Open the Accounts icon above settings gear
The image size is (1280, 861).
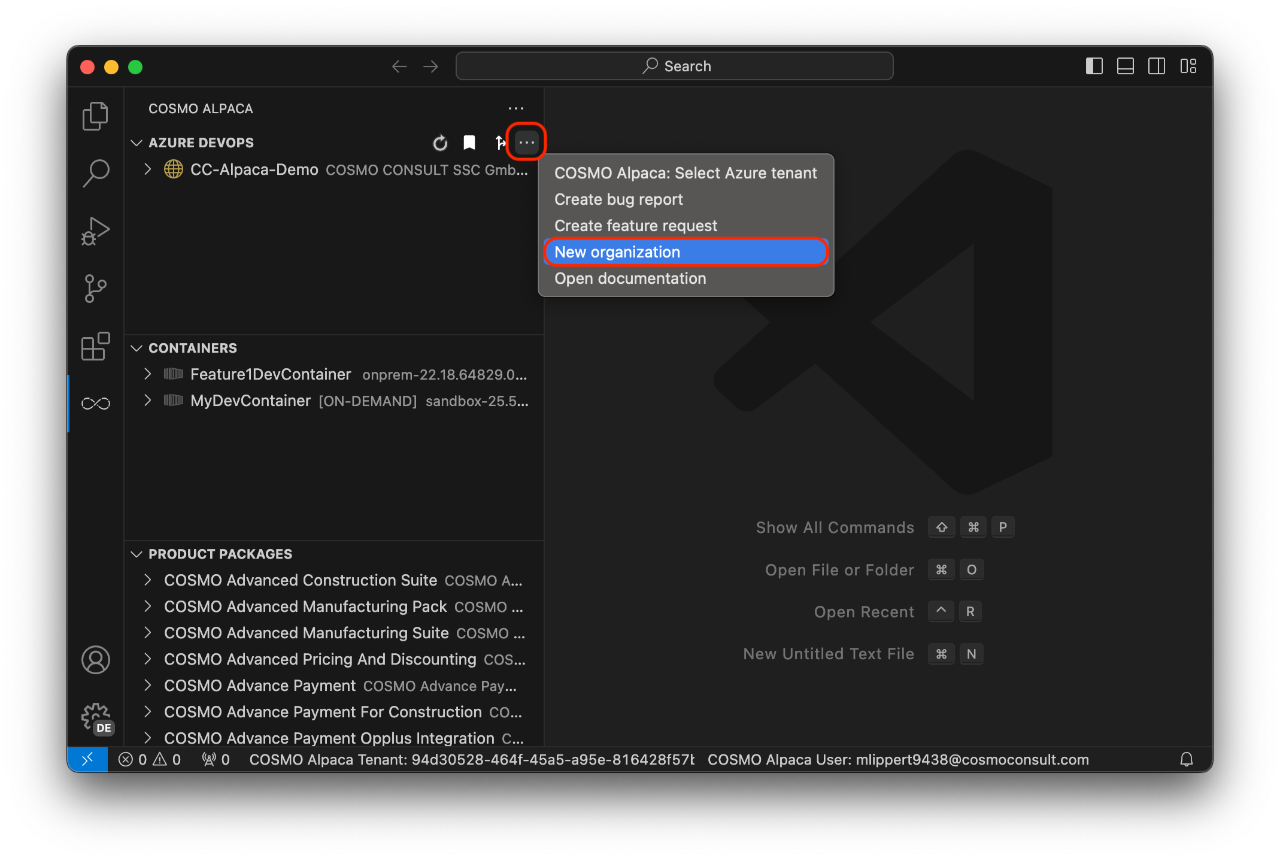(95, 660)
